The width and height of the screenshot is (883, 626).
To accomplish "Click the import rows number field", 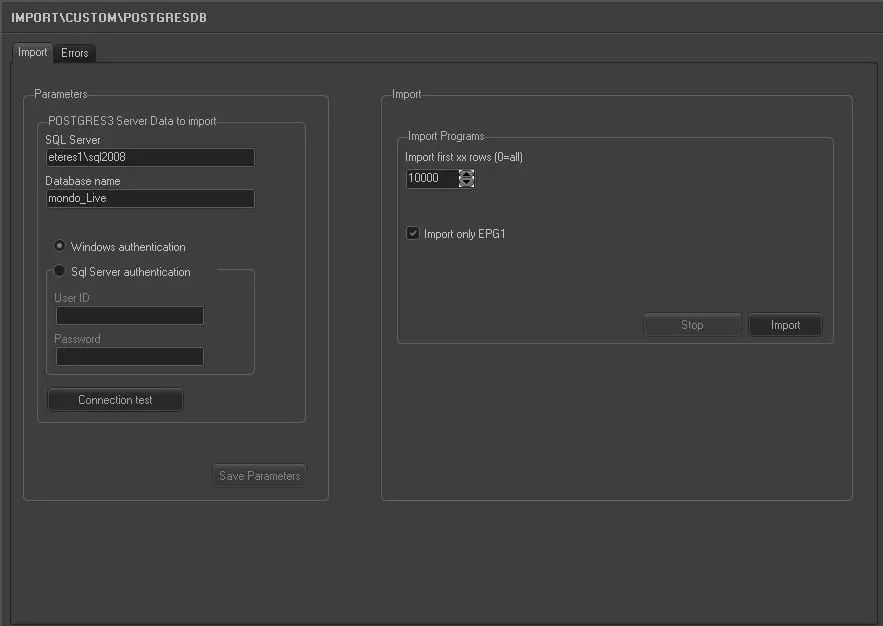I will click(431, 178).
